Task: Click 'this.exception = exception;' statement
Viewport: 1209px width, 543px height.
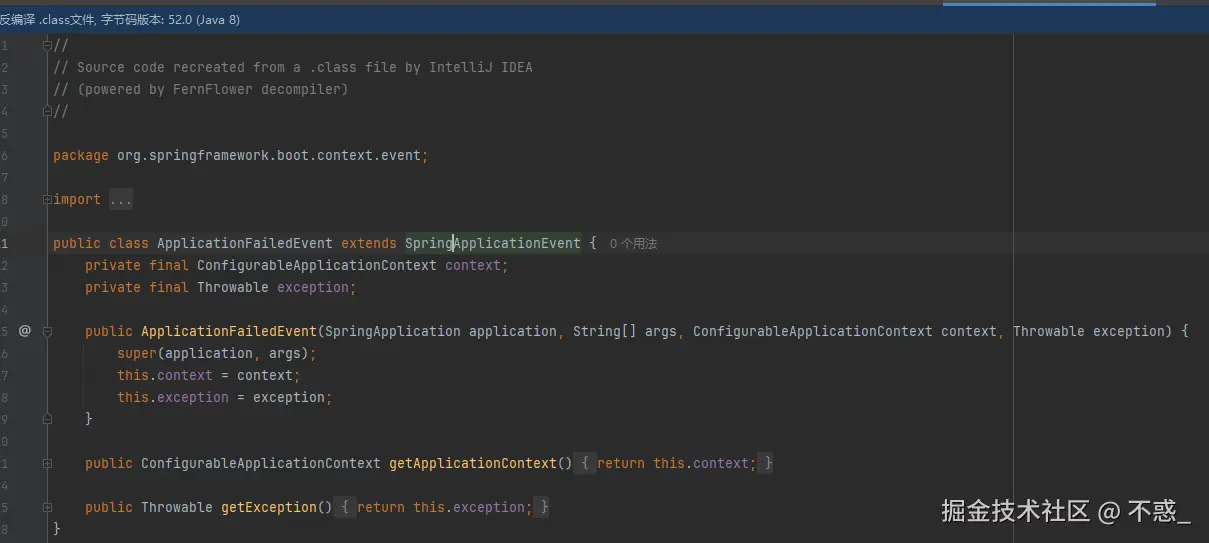Action: pos(225,397)
